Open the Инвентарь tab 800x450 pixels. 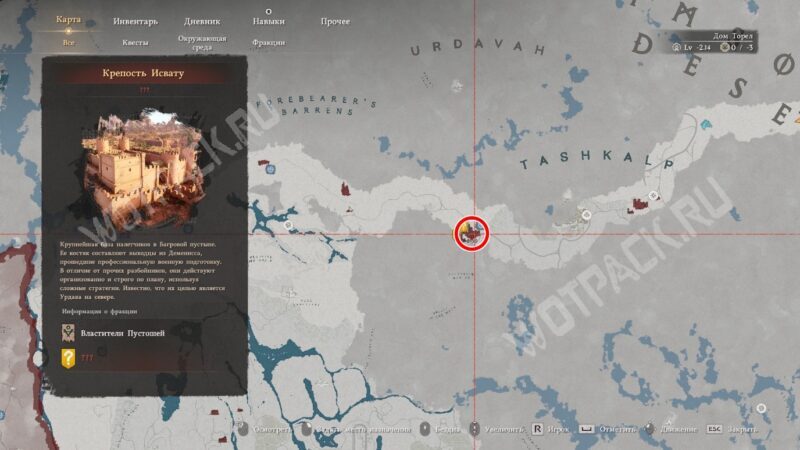134,20
